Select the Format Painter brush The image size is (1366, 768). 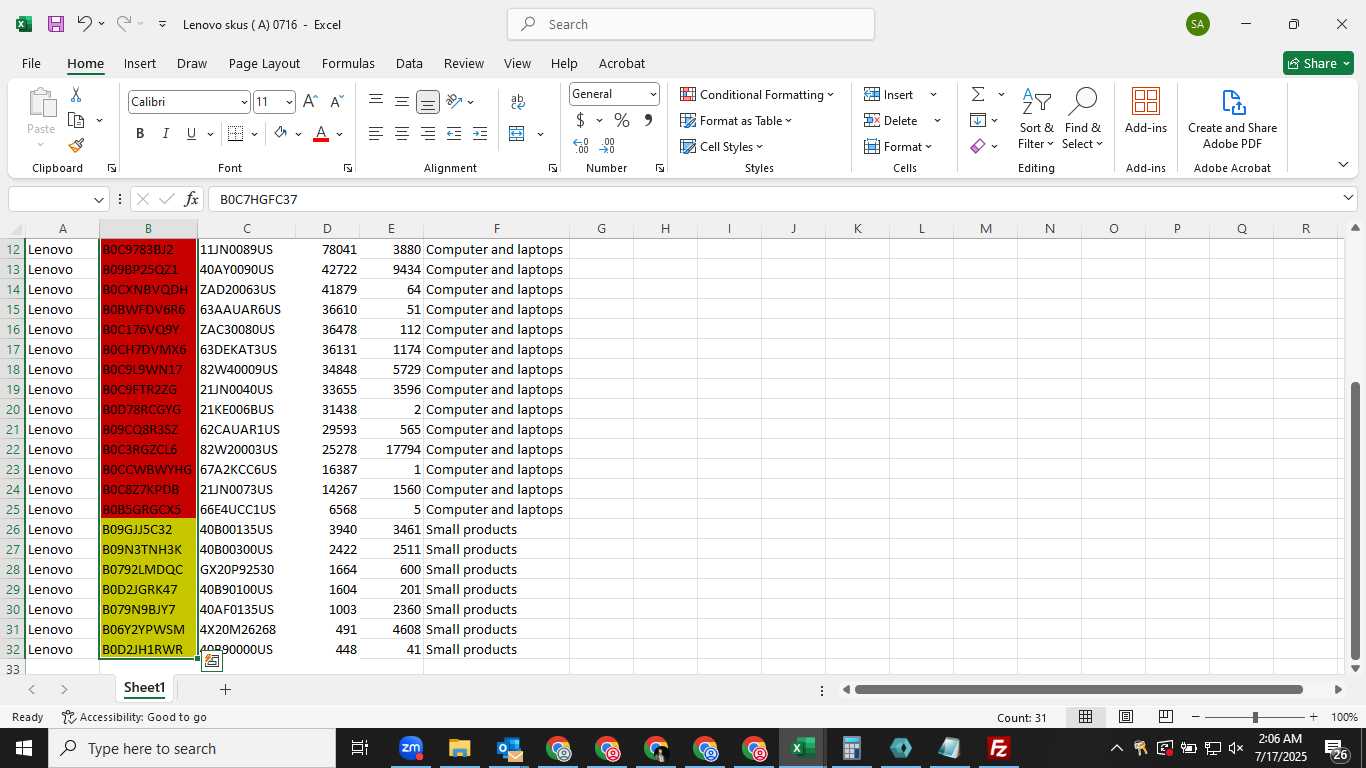click(76, 145)
